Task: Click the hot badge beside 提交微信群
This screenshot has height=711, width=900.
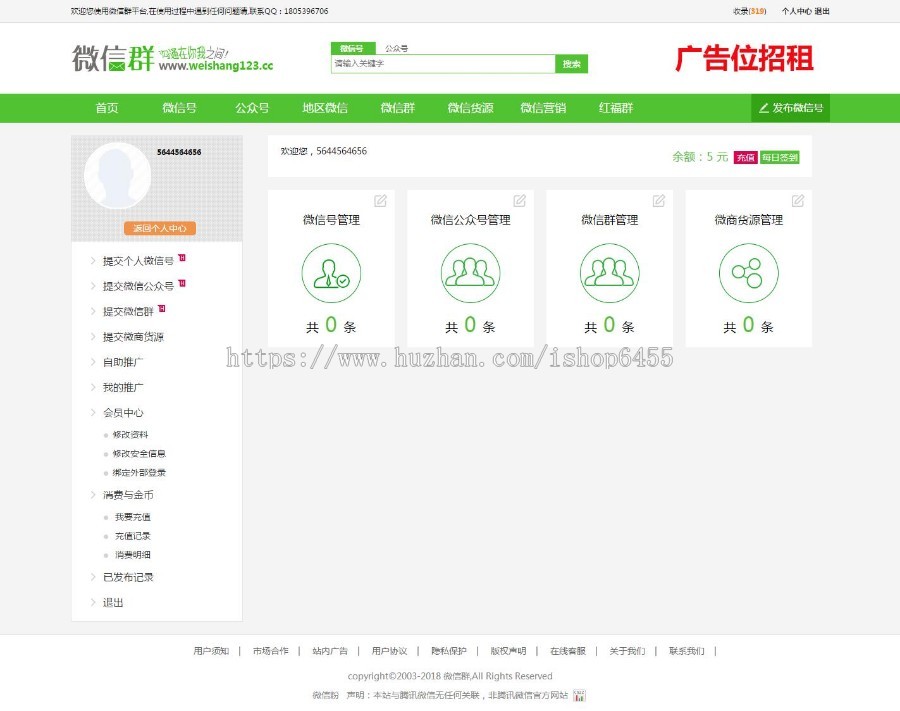Action: coord(162,308)
